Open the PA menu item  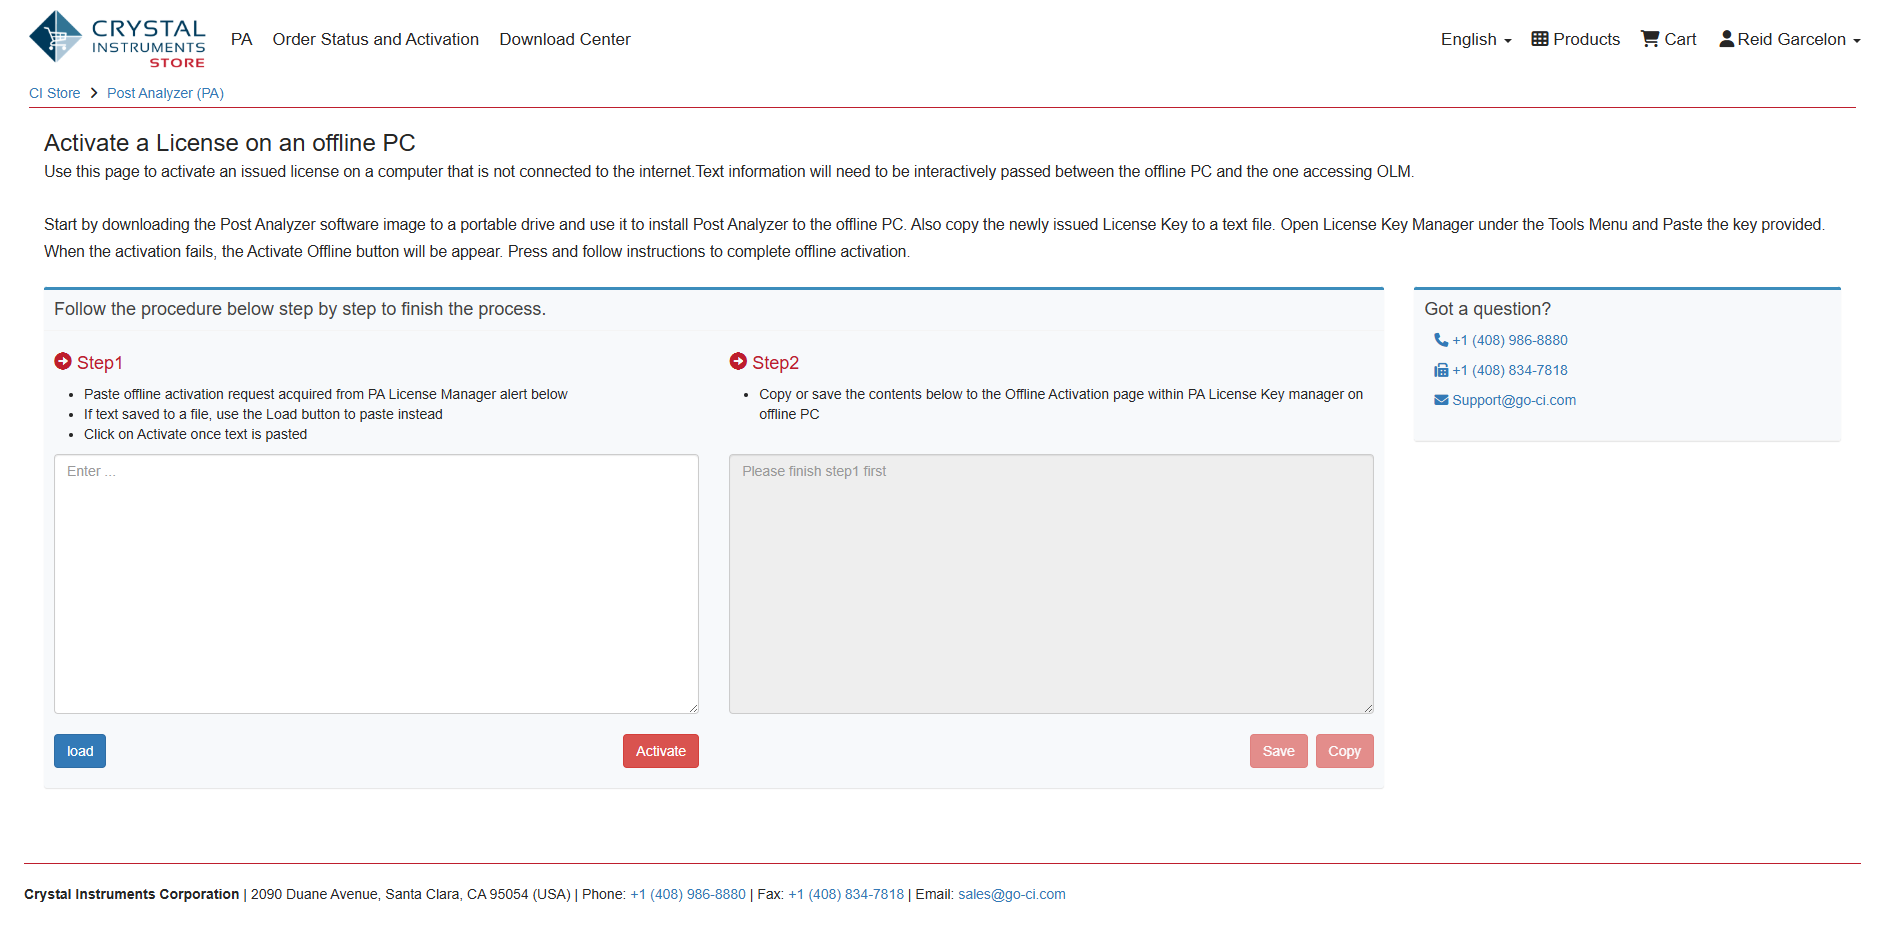coord(241,39)
